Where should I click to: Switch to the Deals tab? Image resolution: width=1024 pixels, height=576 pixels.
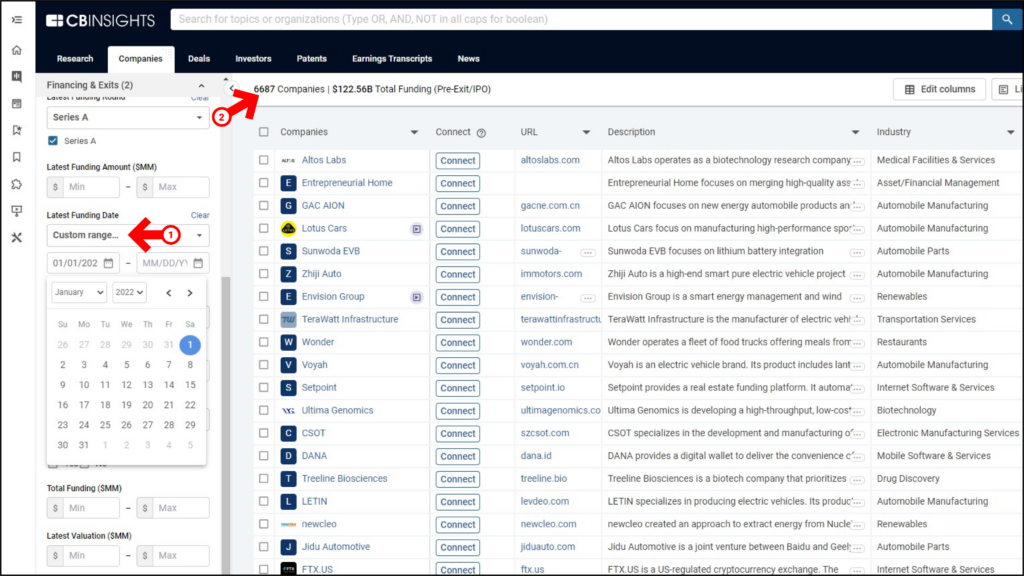pos(199,59)
